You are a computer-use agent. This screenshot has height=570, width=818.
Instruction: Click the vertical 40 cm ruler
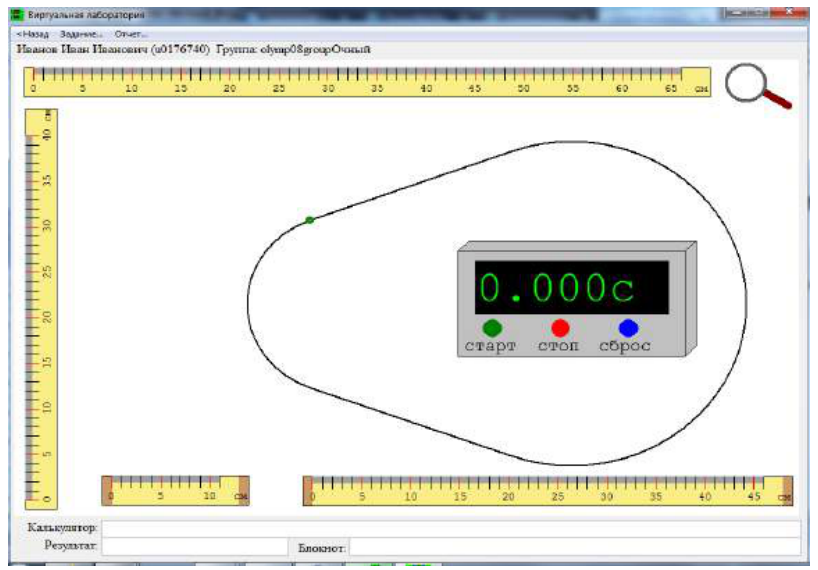[41, 309]
